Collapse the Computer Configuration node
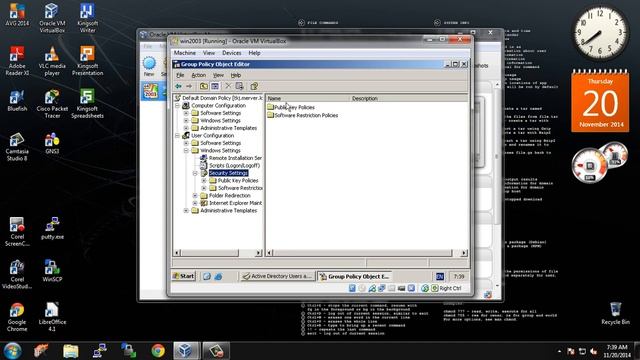 (x=177, y=105)
